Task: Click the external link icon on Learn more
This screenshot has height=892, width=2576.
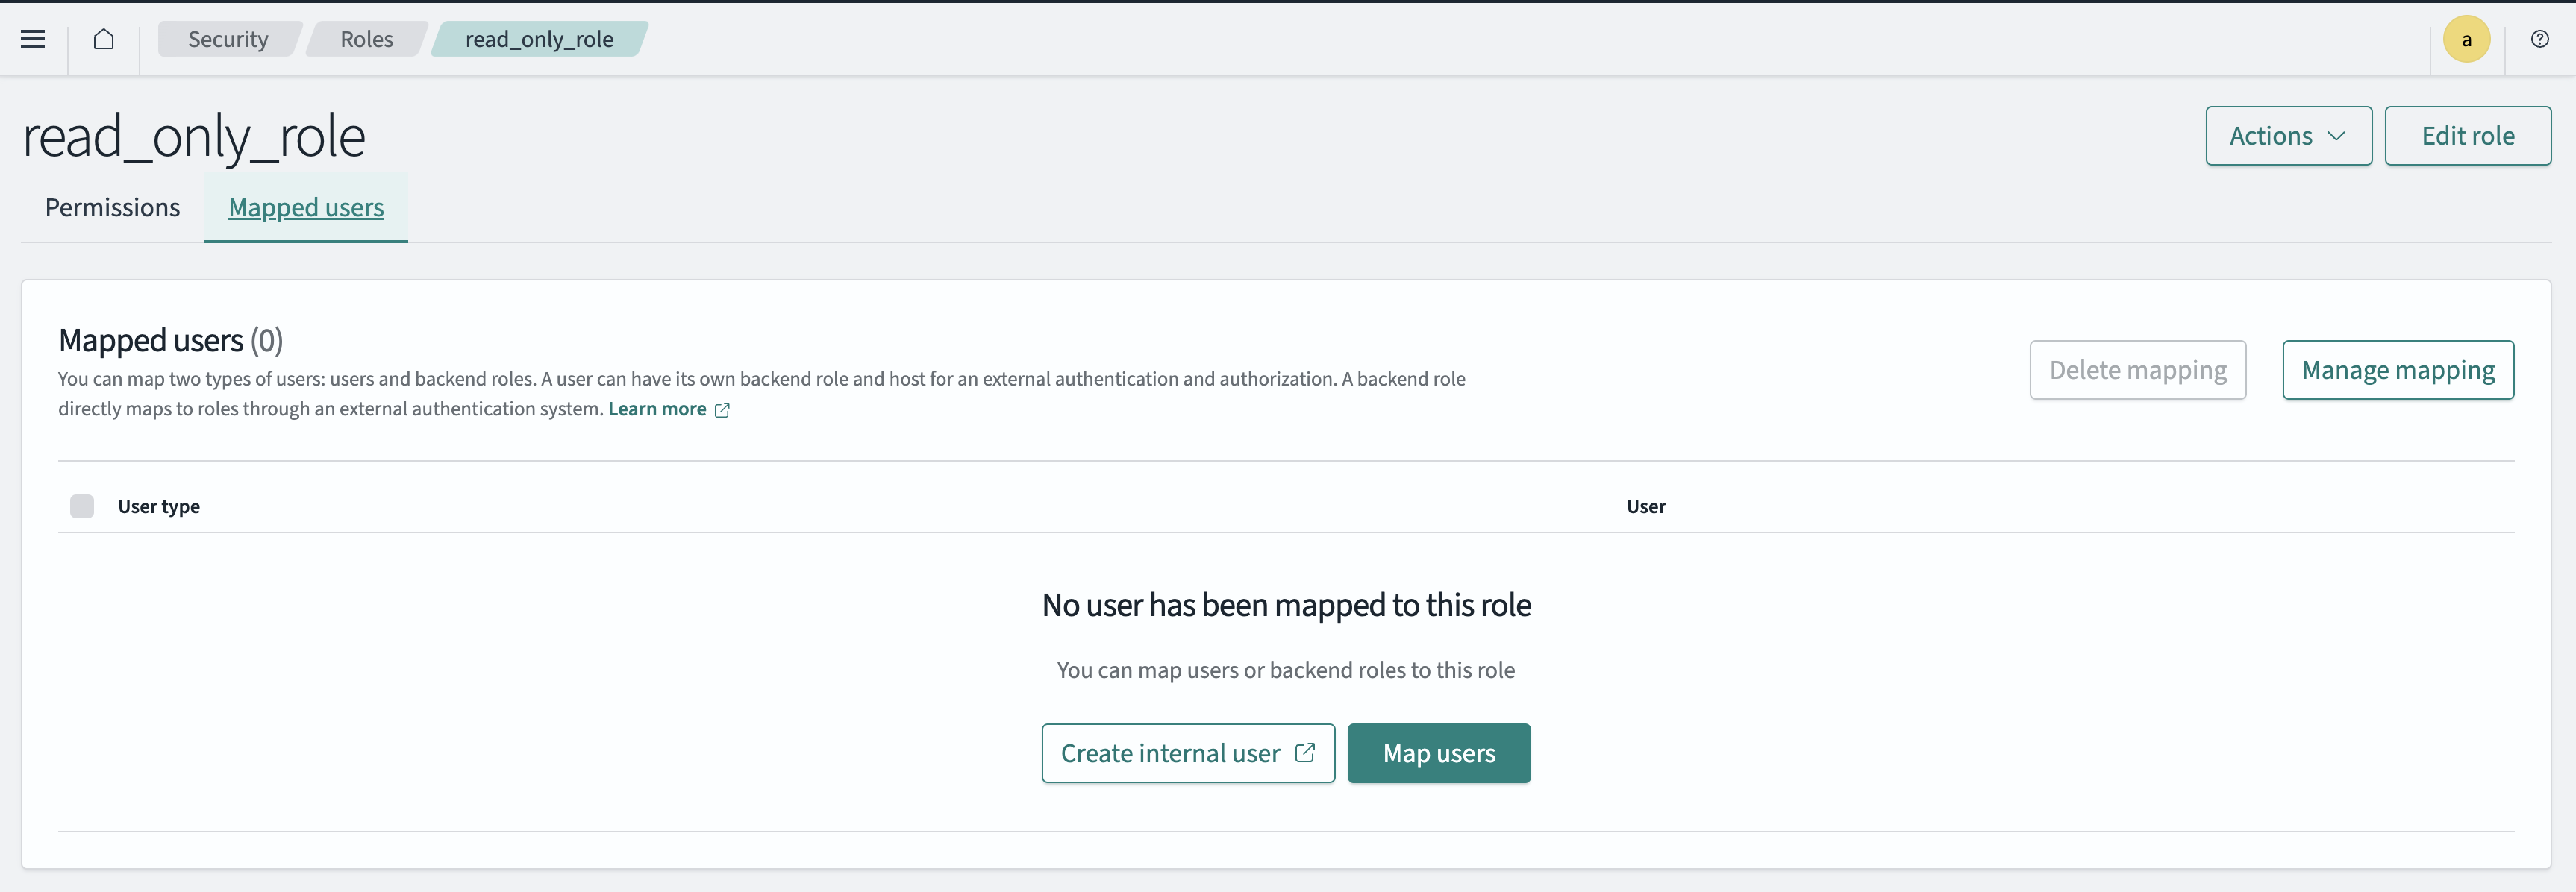Action: [x=723, y=409]
